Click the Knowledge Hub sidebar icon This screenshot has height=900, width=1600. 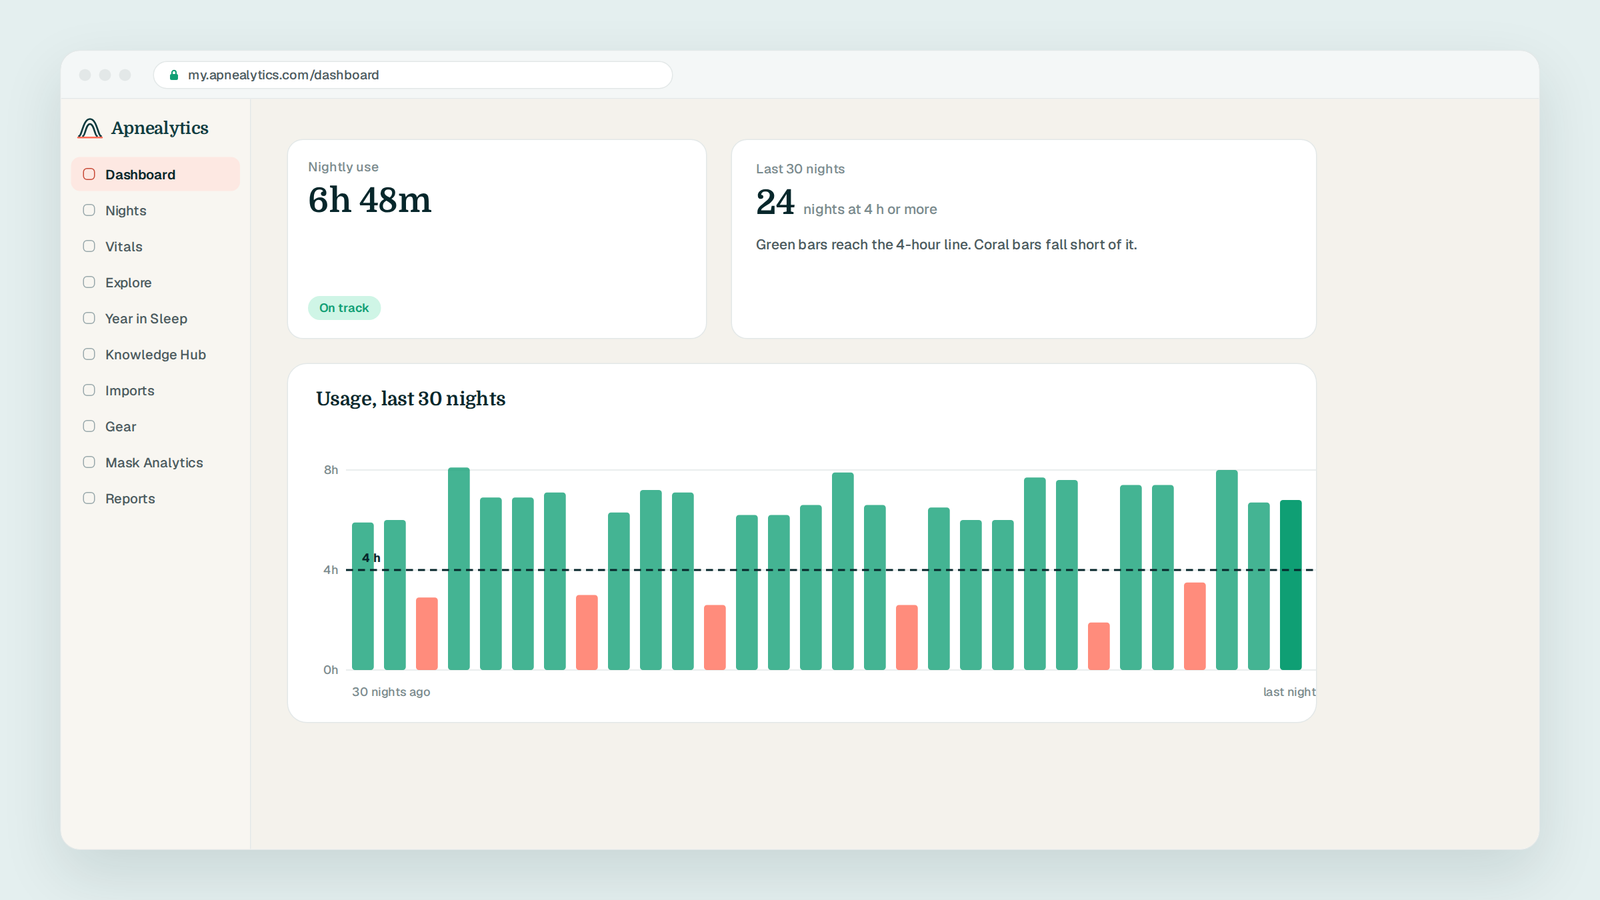tap(89, 354)
